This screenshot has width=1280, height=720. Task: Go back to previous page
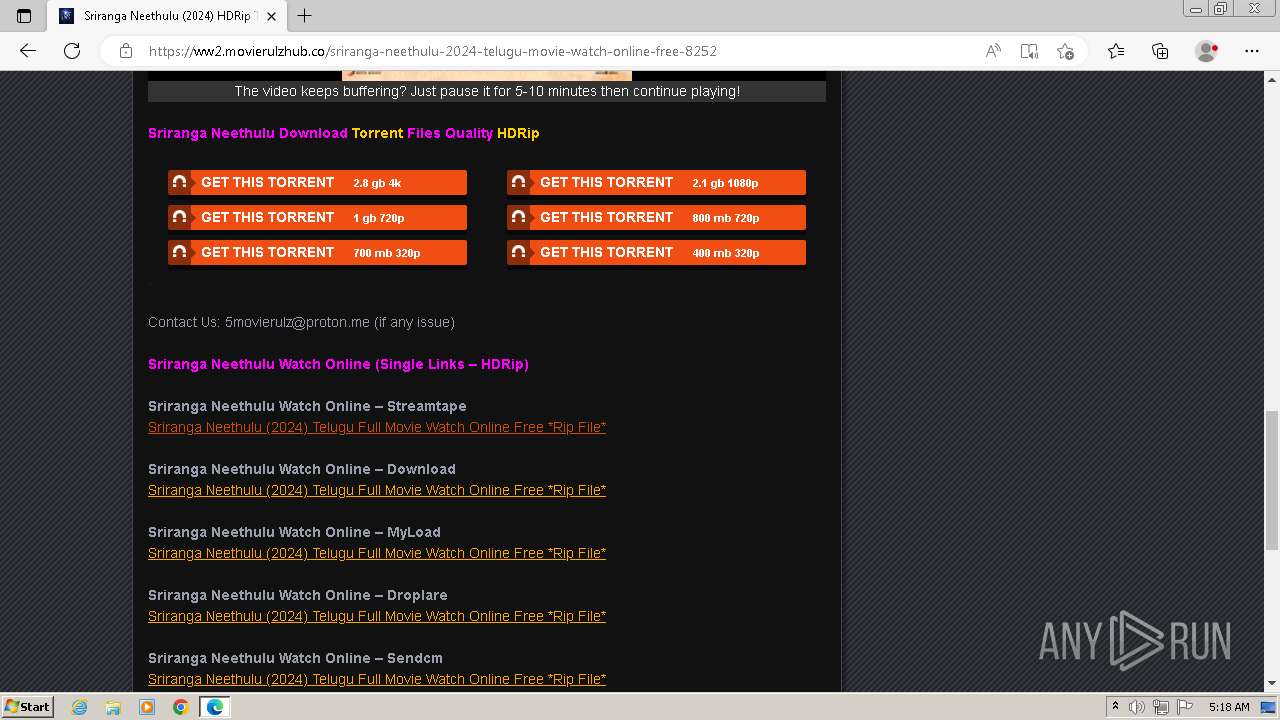(28, 51)
